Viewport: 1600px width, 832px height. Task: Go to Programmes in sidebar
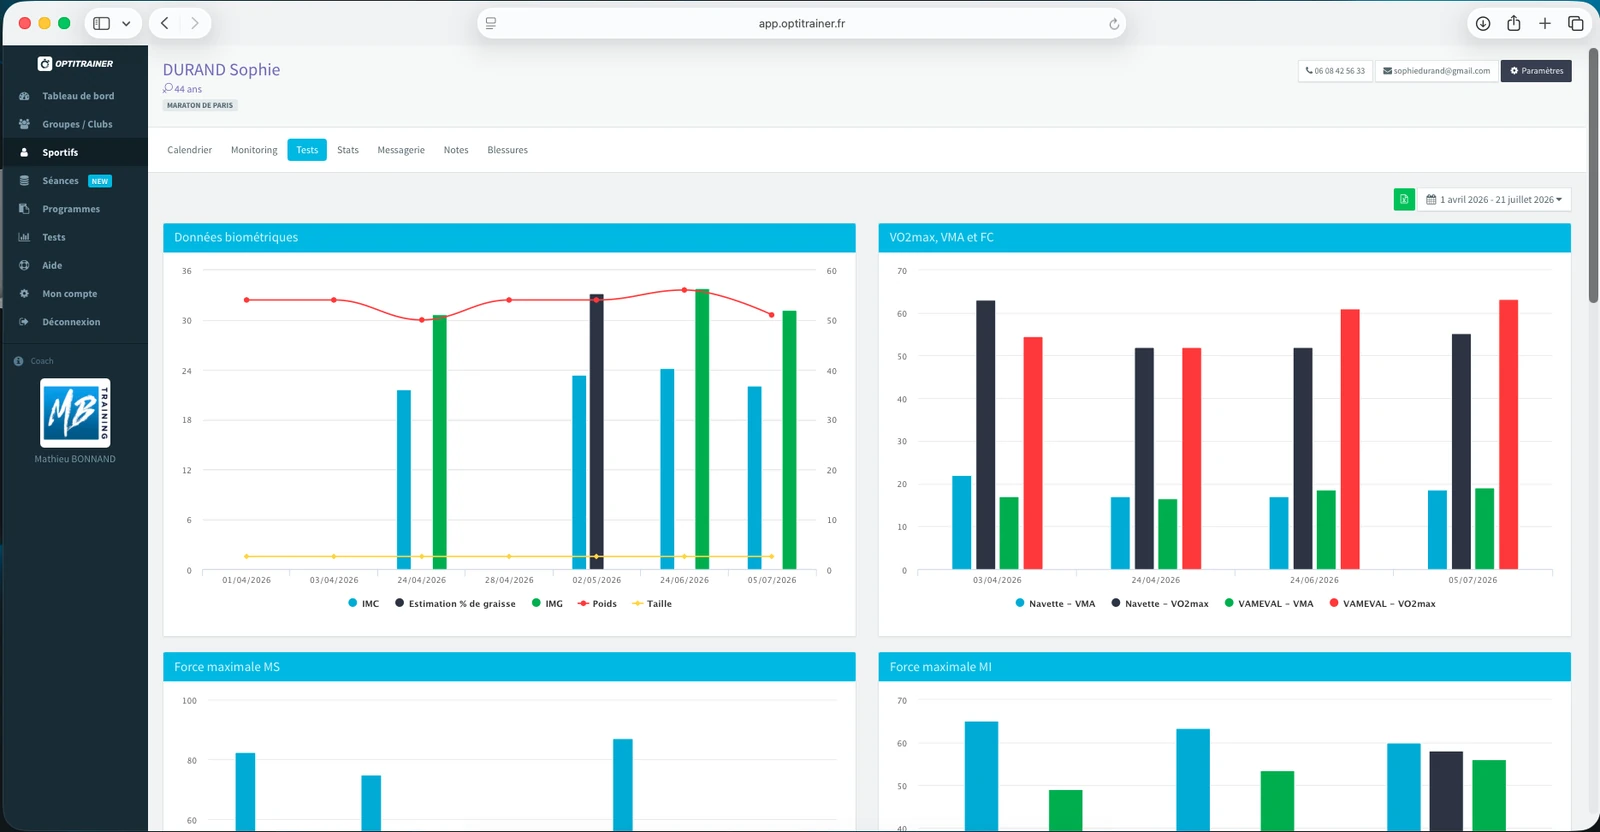[71, 209]
